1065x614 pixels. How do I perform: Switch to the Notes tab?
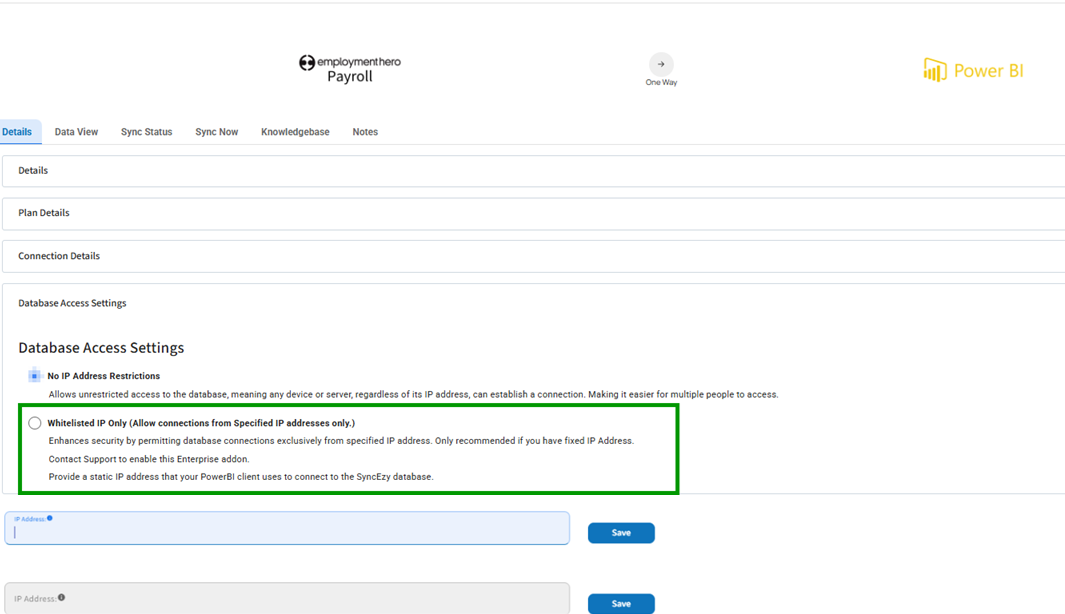[365, 132]
